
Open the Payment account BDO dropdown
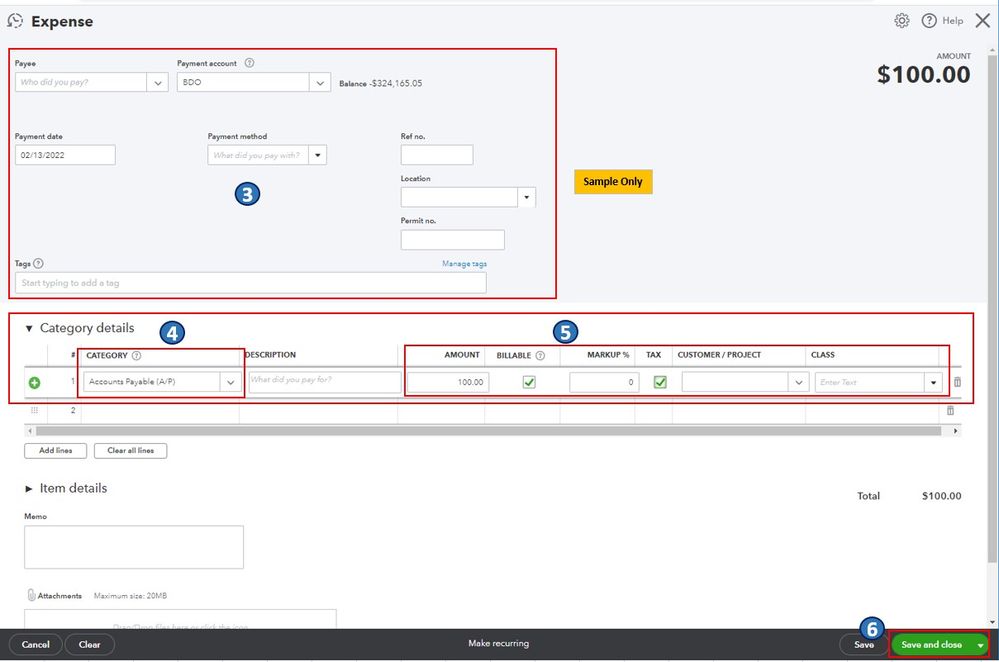point(320,83)
